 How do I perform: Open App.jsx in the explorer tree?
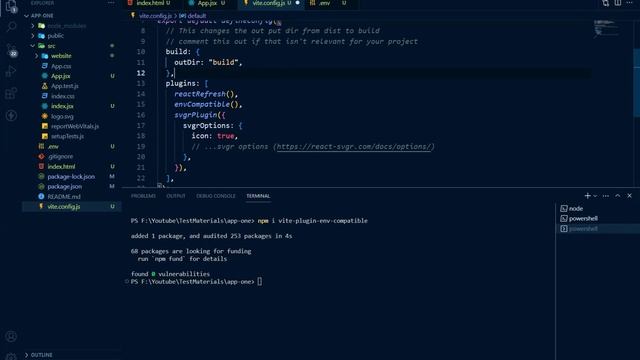[x=60, y=76]
